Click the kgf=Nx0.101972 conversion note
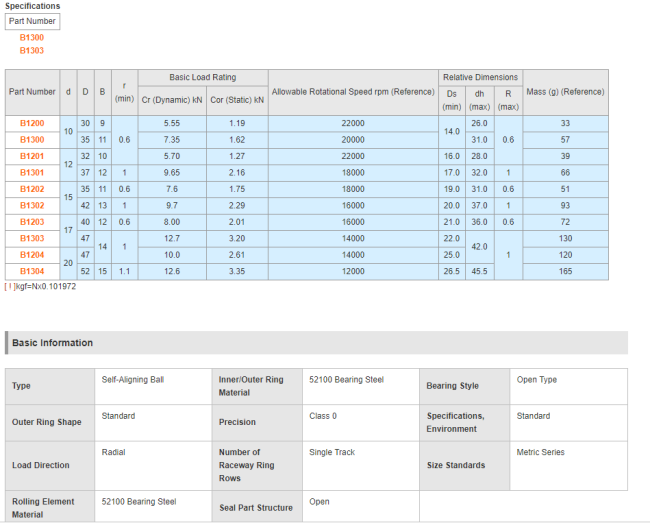 (x=42, y=287)
